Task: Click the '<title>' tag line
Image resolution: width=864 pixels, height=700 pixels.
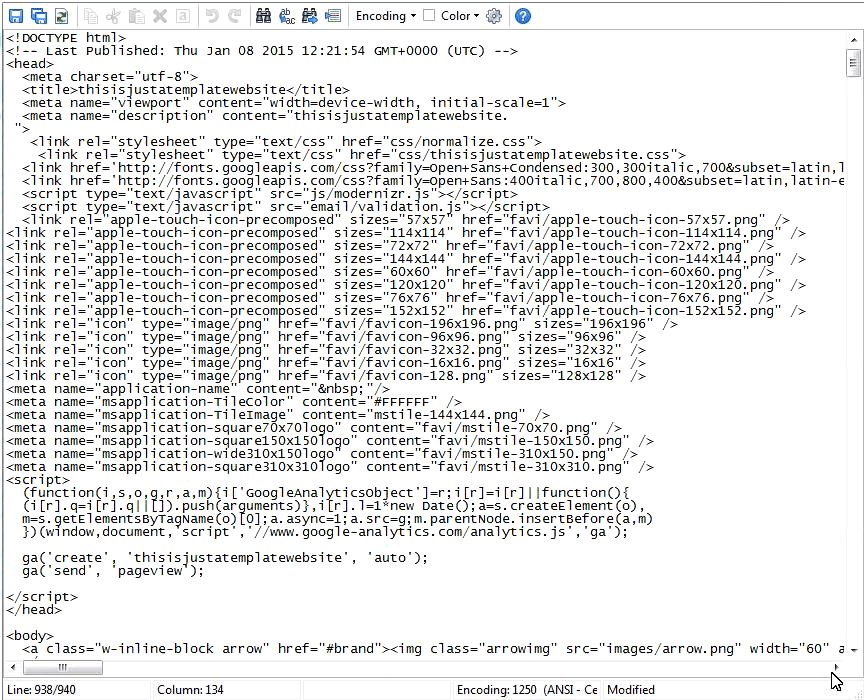Action: [x=186, y=90]
